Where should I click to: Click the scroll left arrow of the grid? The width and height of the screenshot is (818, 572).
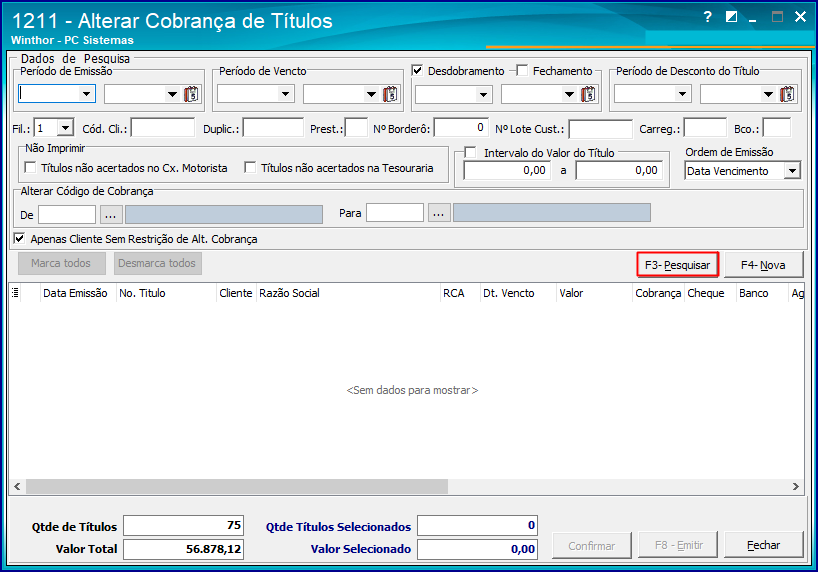click(x=17, y=486)
